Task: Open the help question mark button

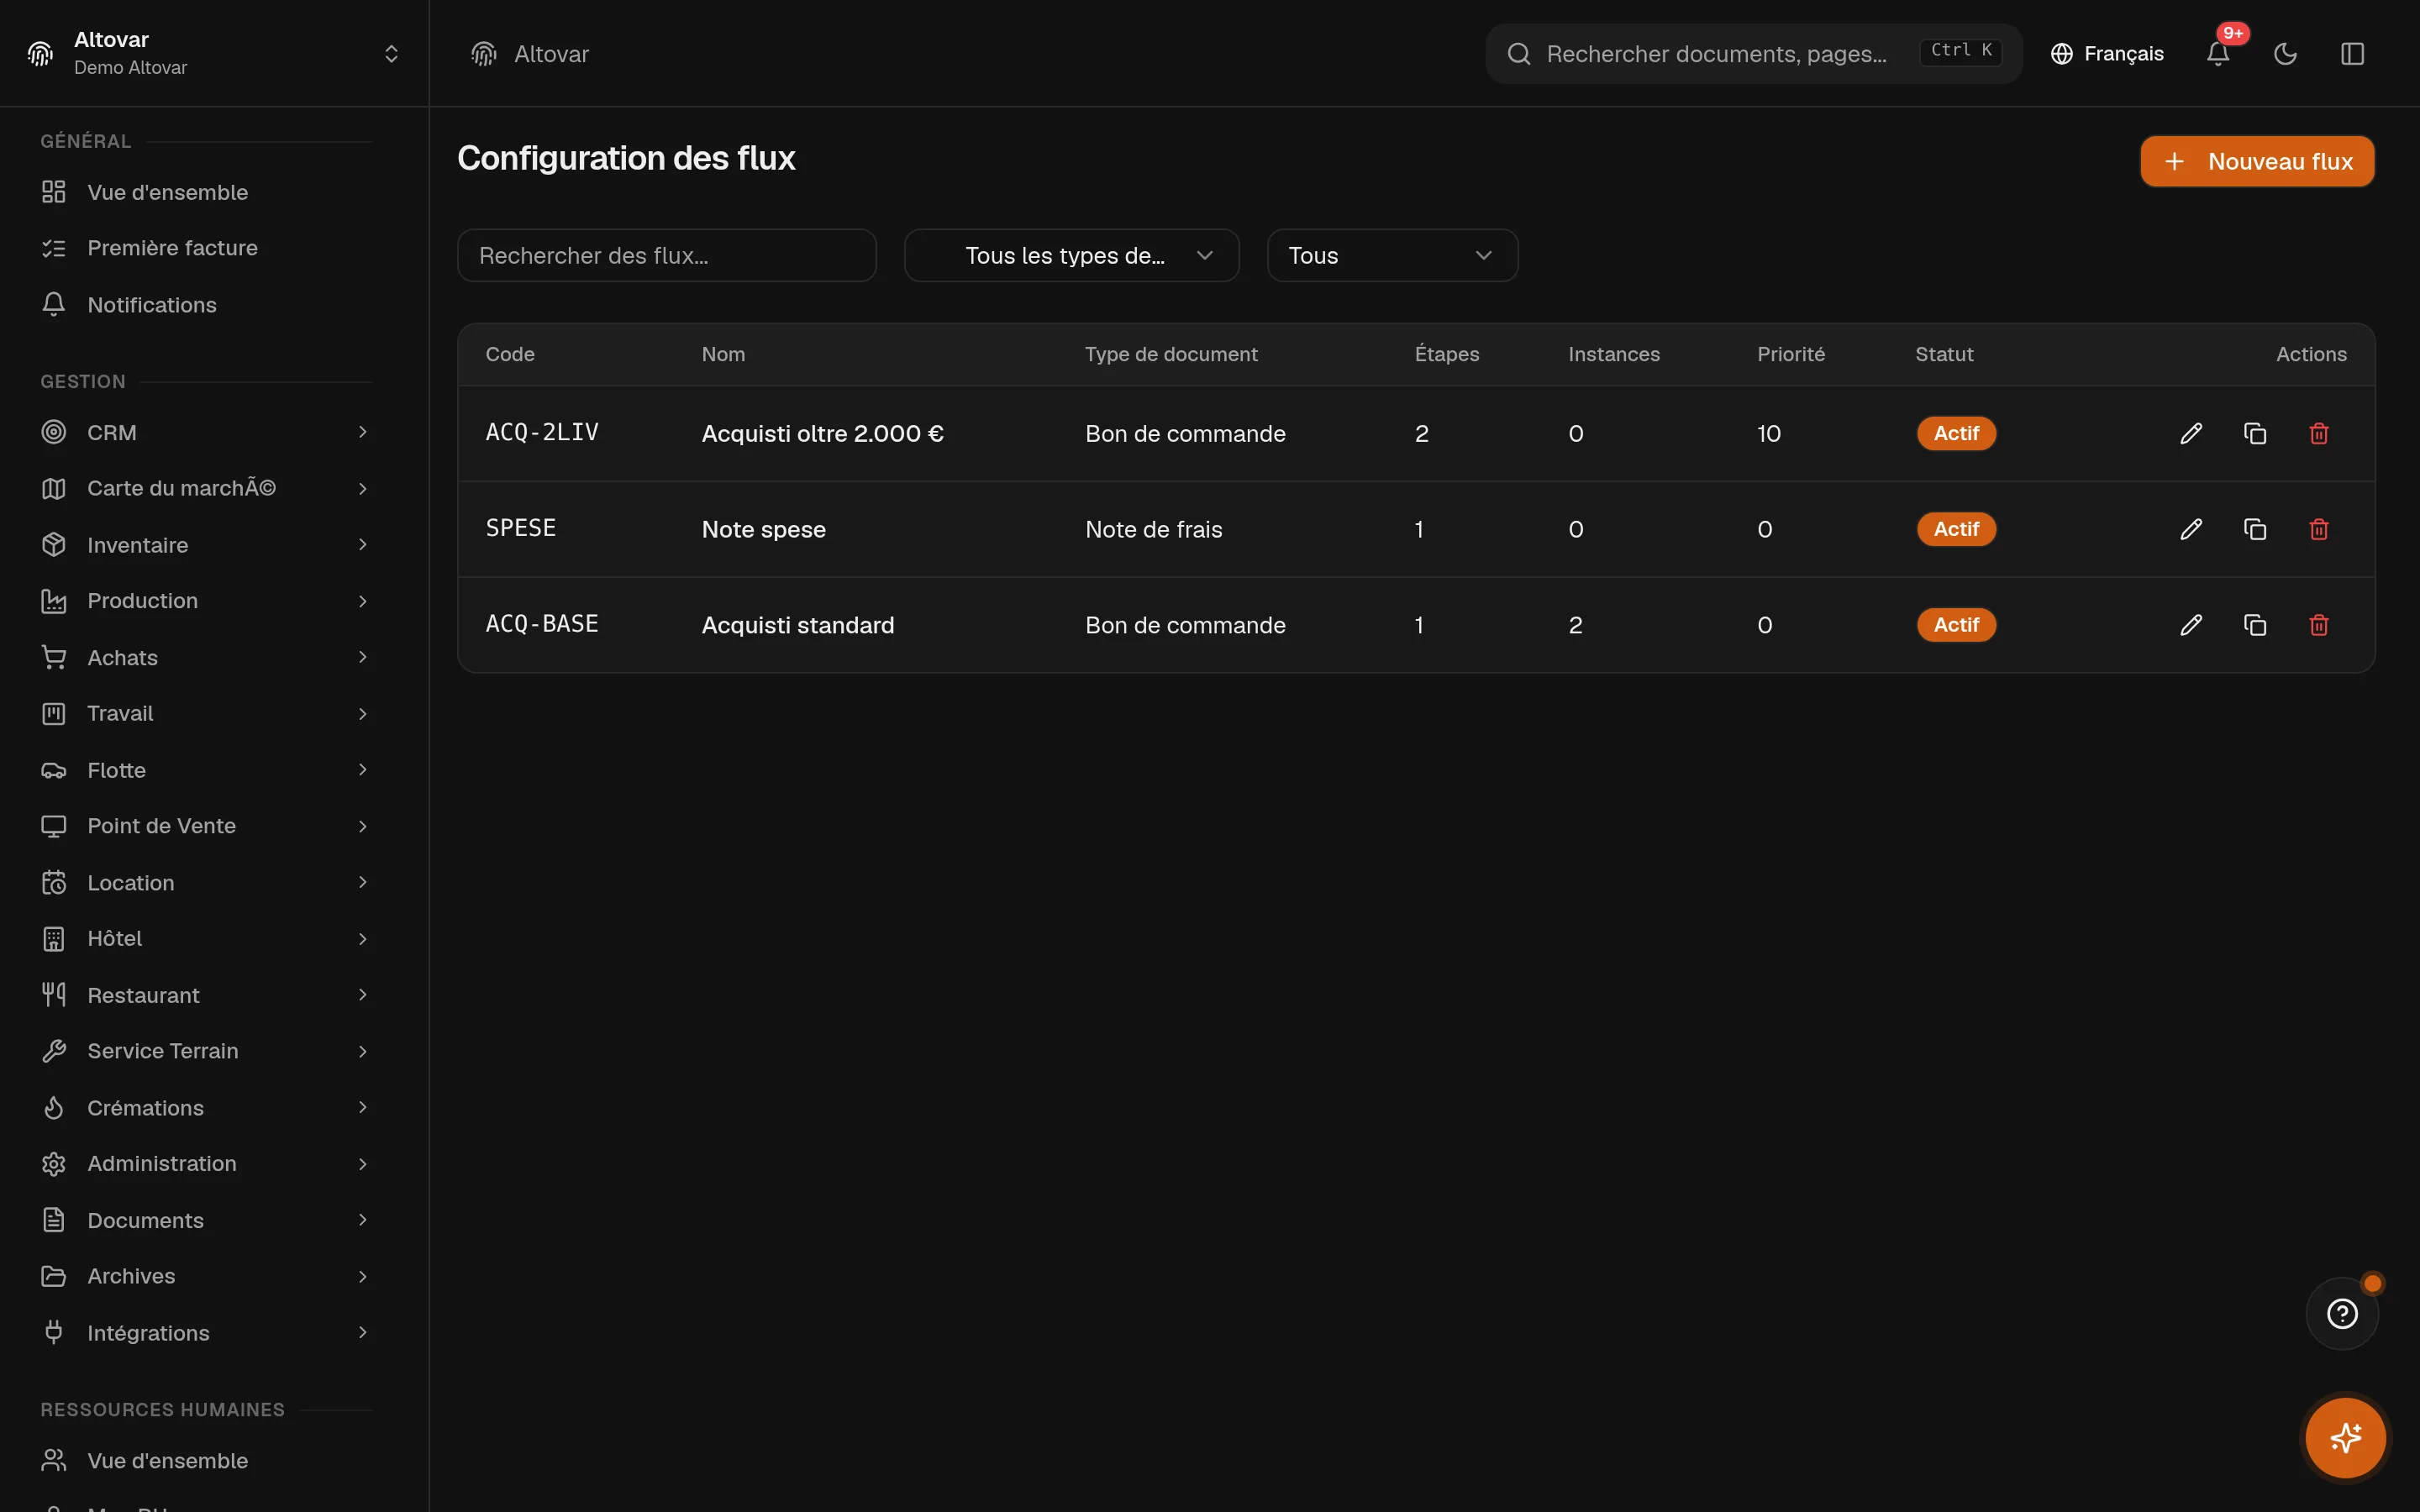Action: (x=2342, y=1313)
